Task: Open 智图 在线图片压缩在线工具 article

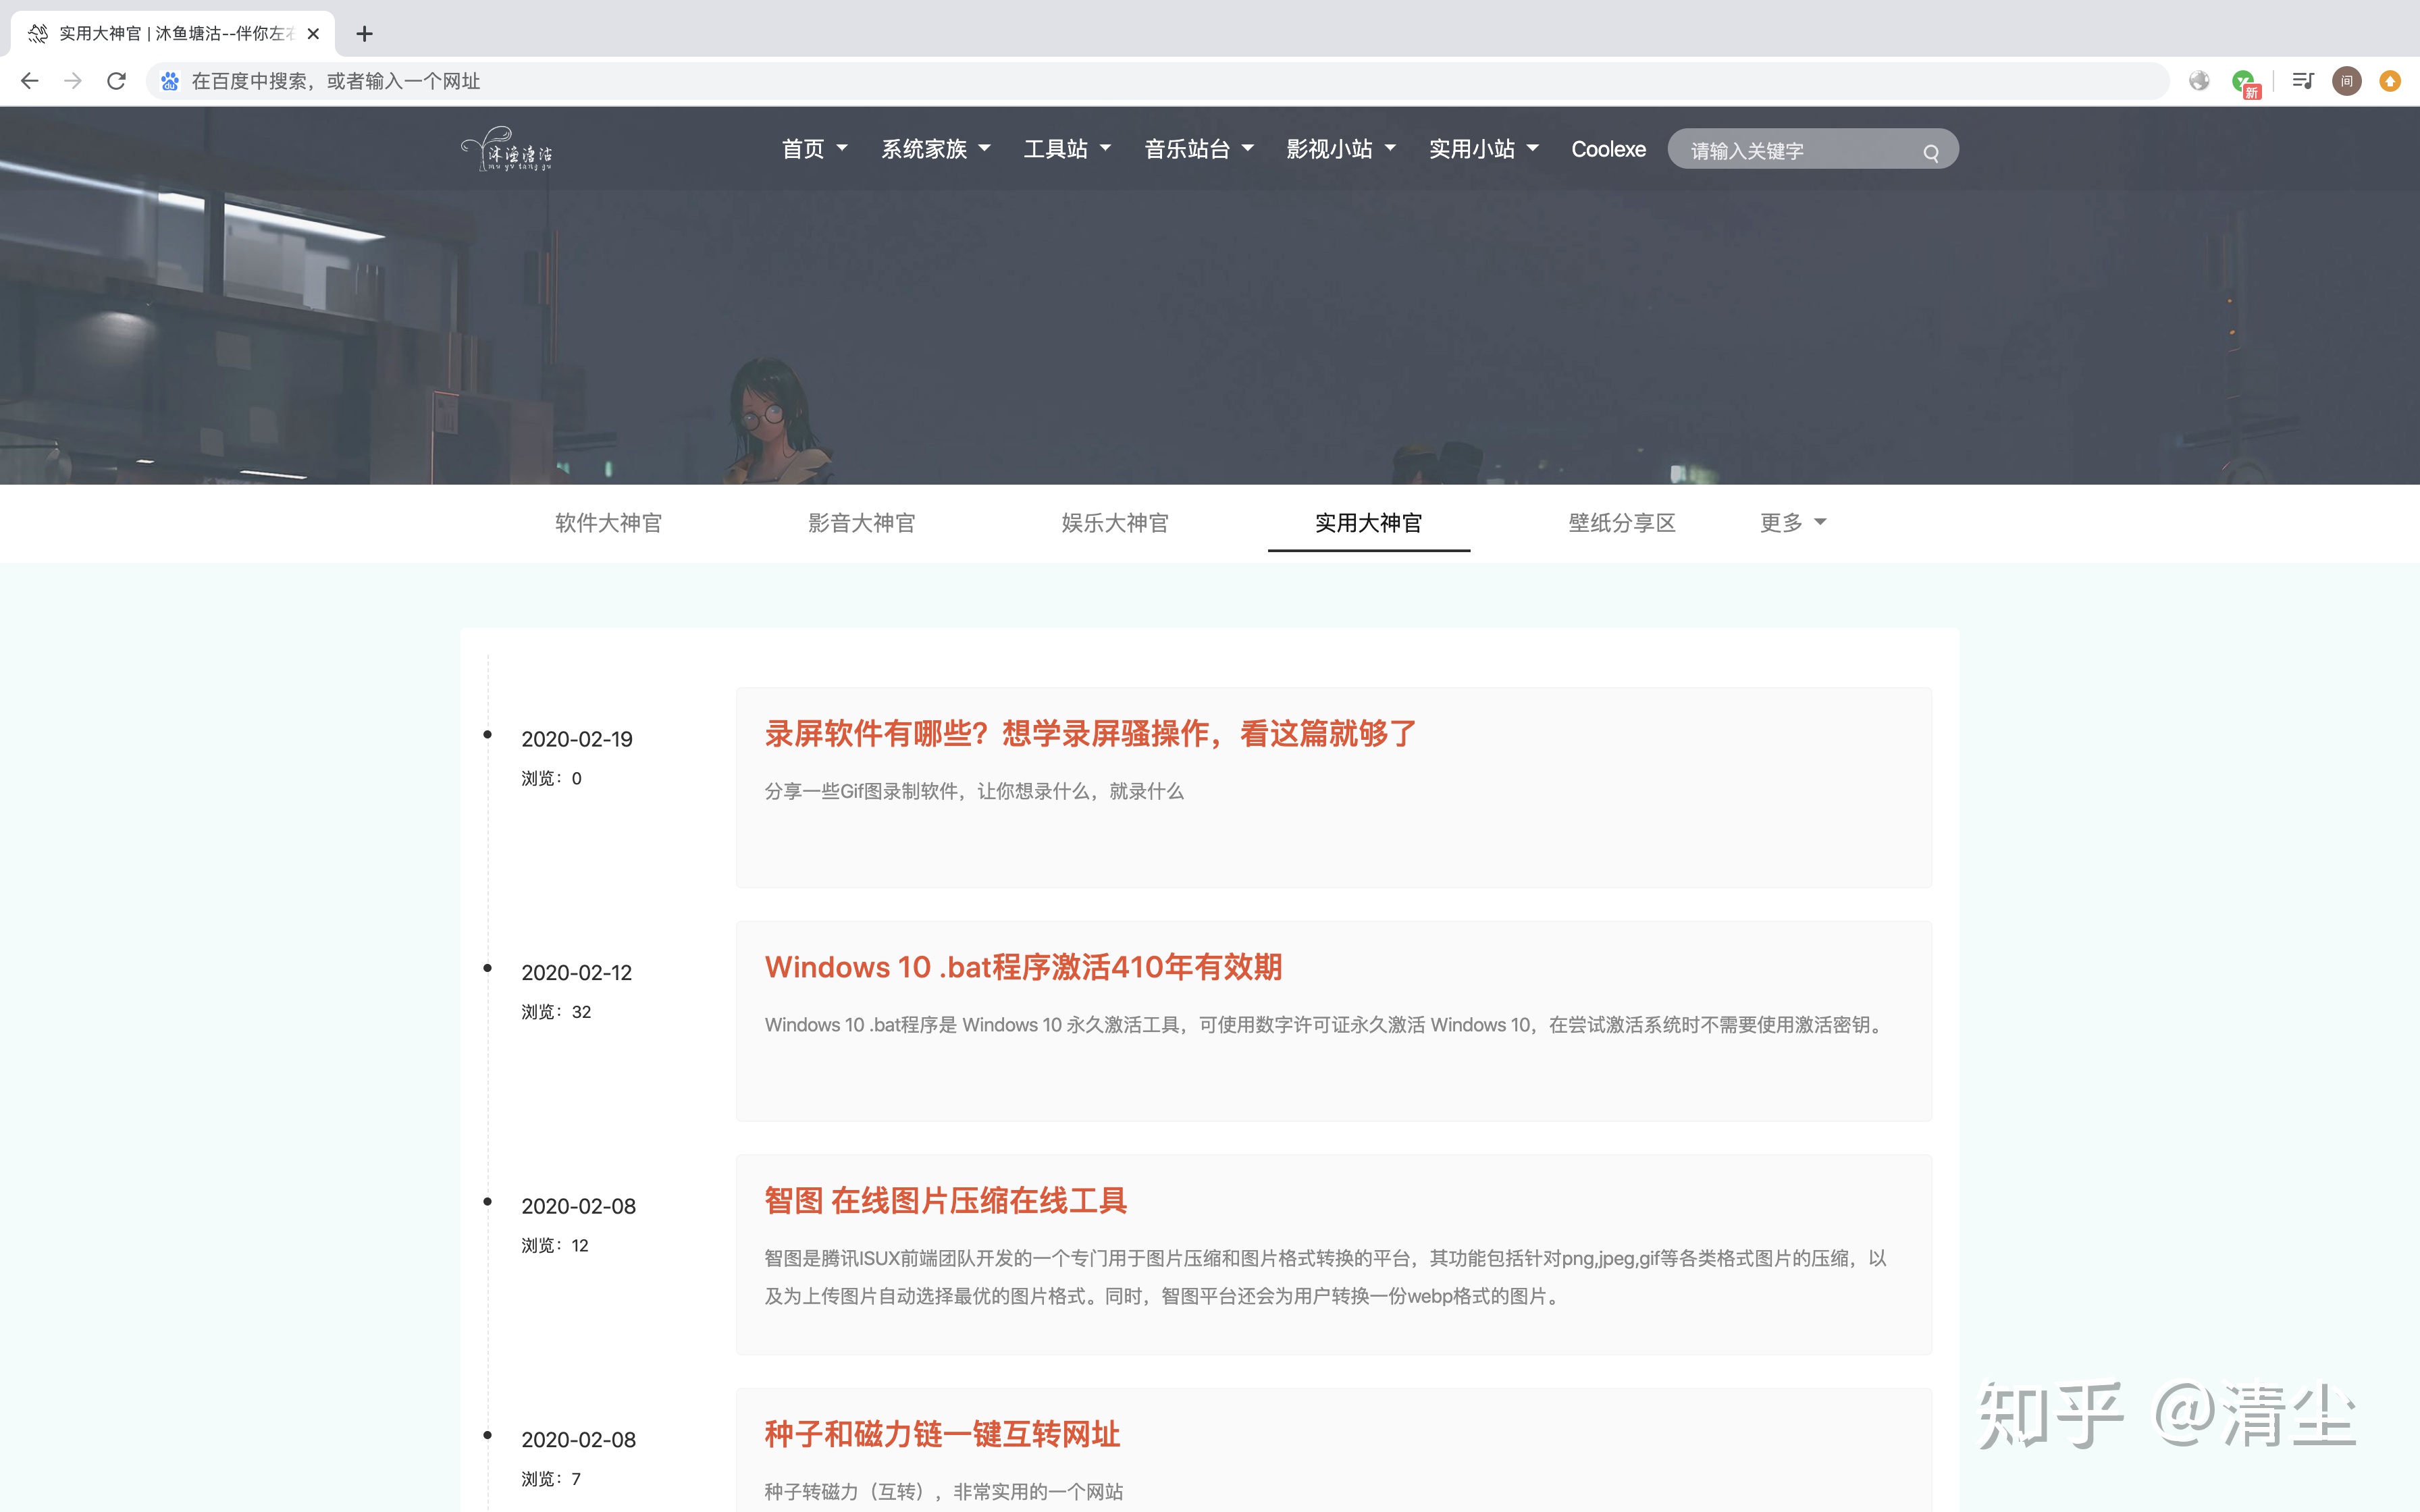Action: 945,1200
